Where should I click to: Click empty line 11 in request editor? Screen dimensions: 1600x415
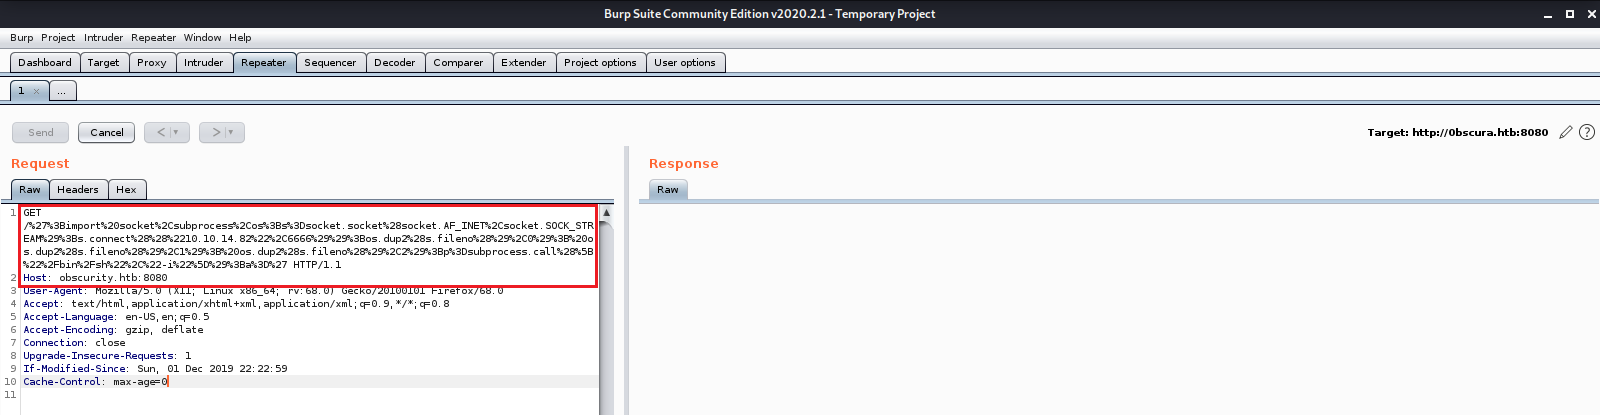coord(309,395)
